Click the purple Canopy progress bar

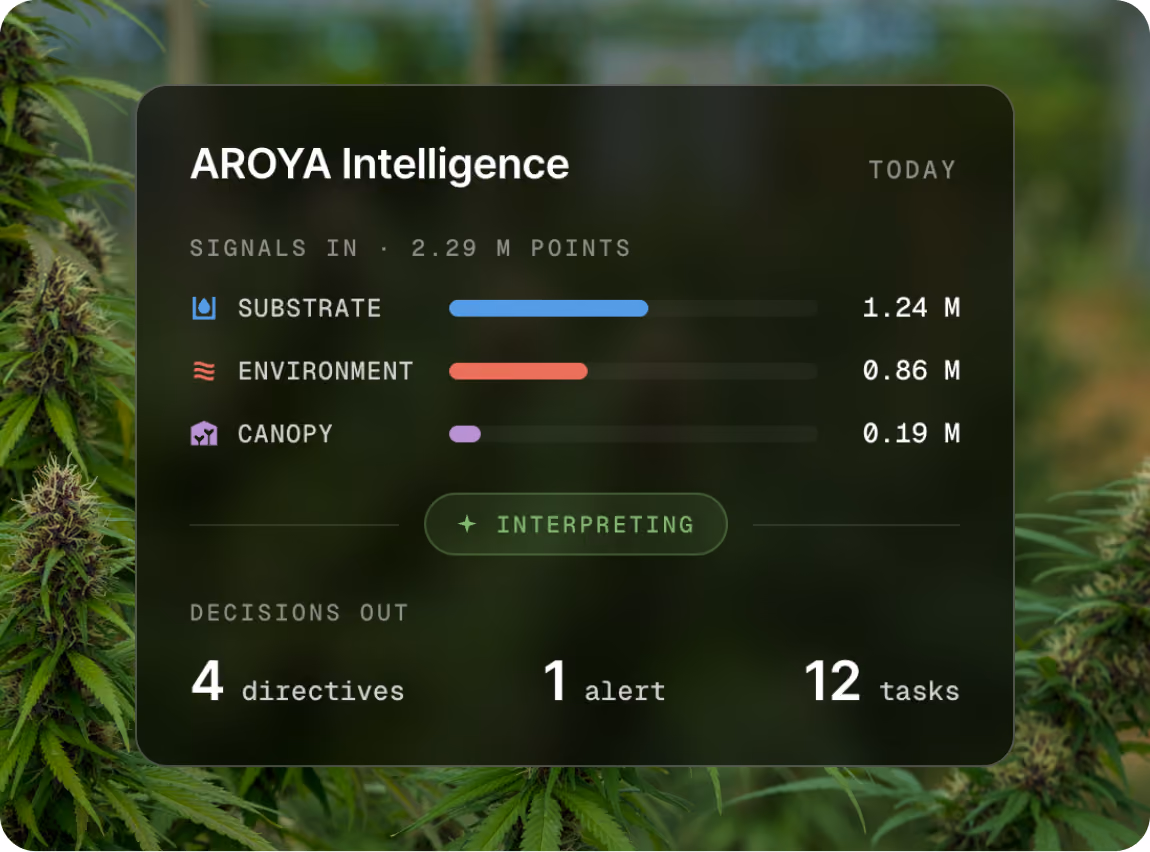click(x=465, y=434)
